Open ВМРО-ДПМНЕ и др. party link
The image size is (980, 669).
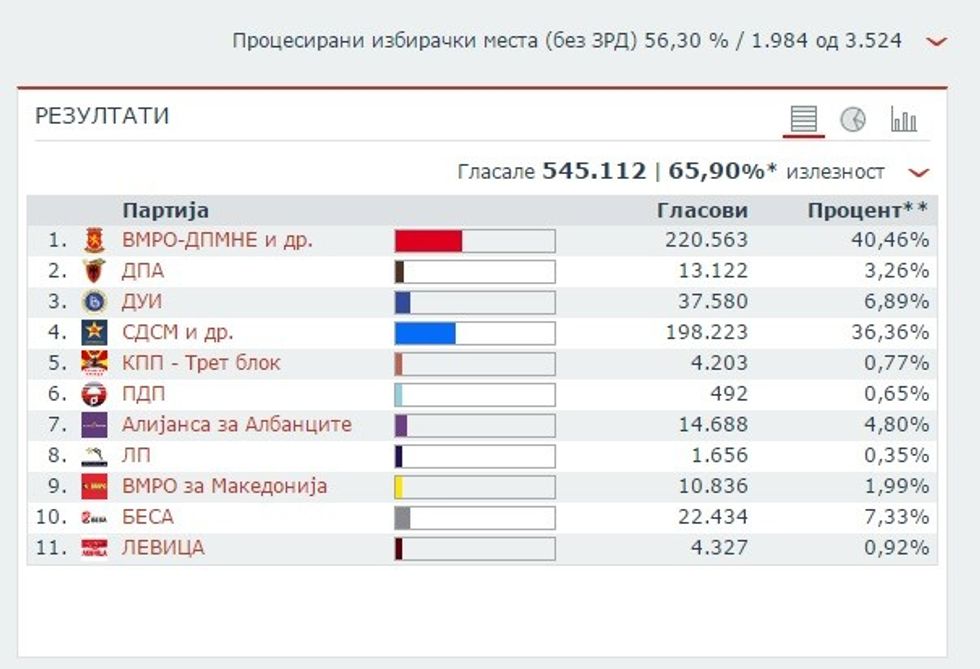217,241
